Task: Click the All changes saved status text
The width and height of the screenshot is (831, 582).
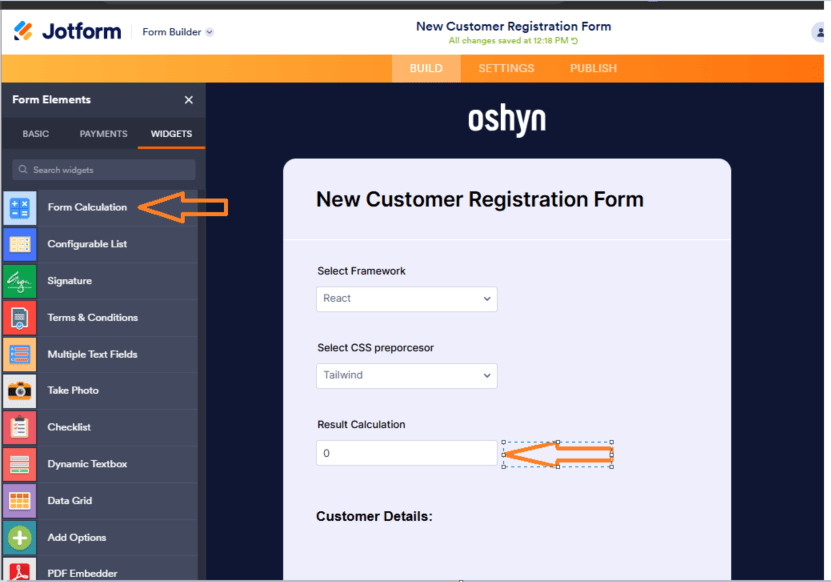Action: click(508, 41)
